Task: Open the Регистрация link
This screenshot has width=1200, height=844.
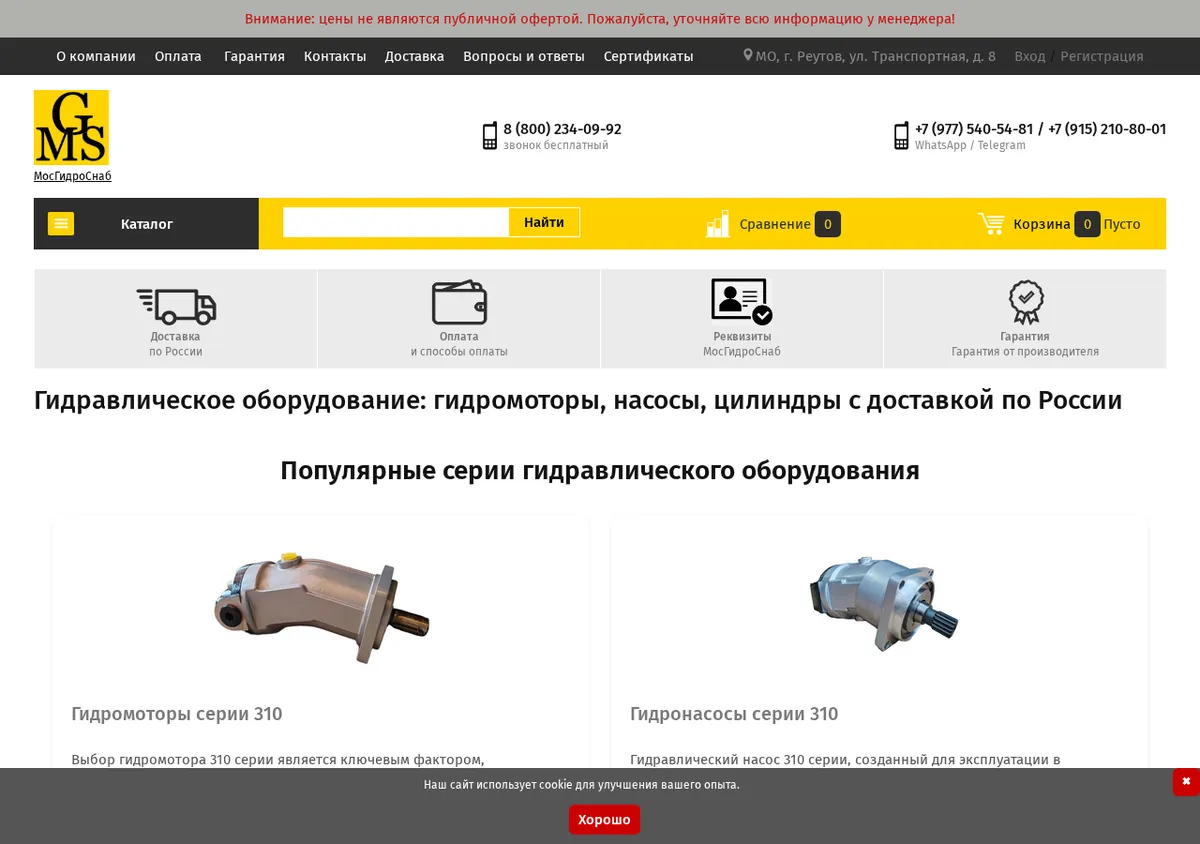Action: click(x=1102, y=56)
